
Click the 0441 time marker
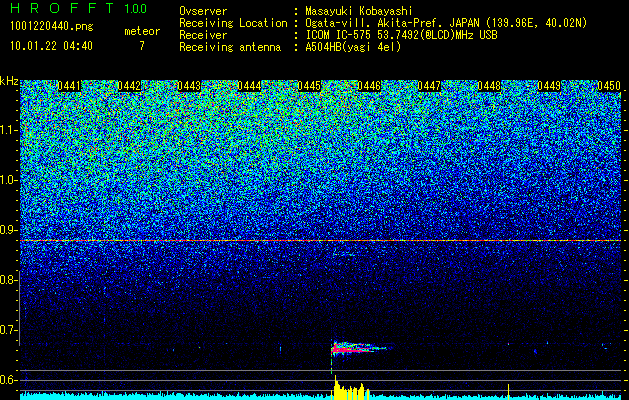[69, 86]
